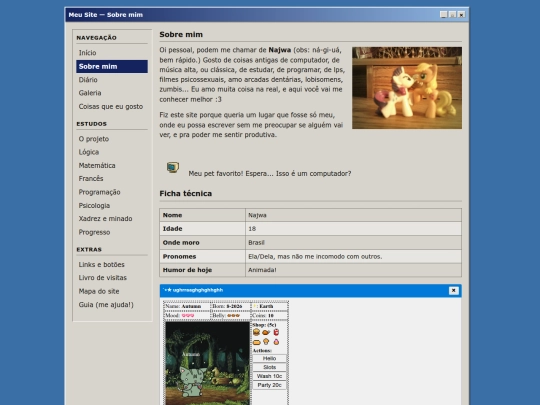Click the pet name 'Autumn' field
This screenshot has width=540, height=405.
point(186,306)
